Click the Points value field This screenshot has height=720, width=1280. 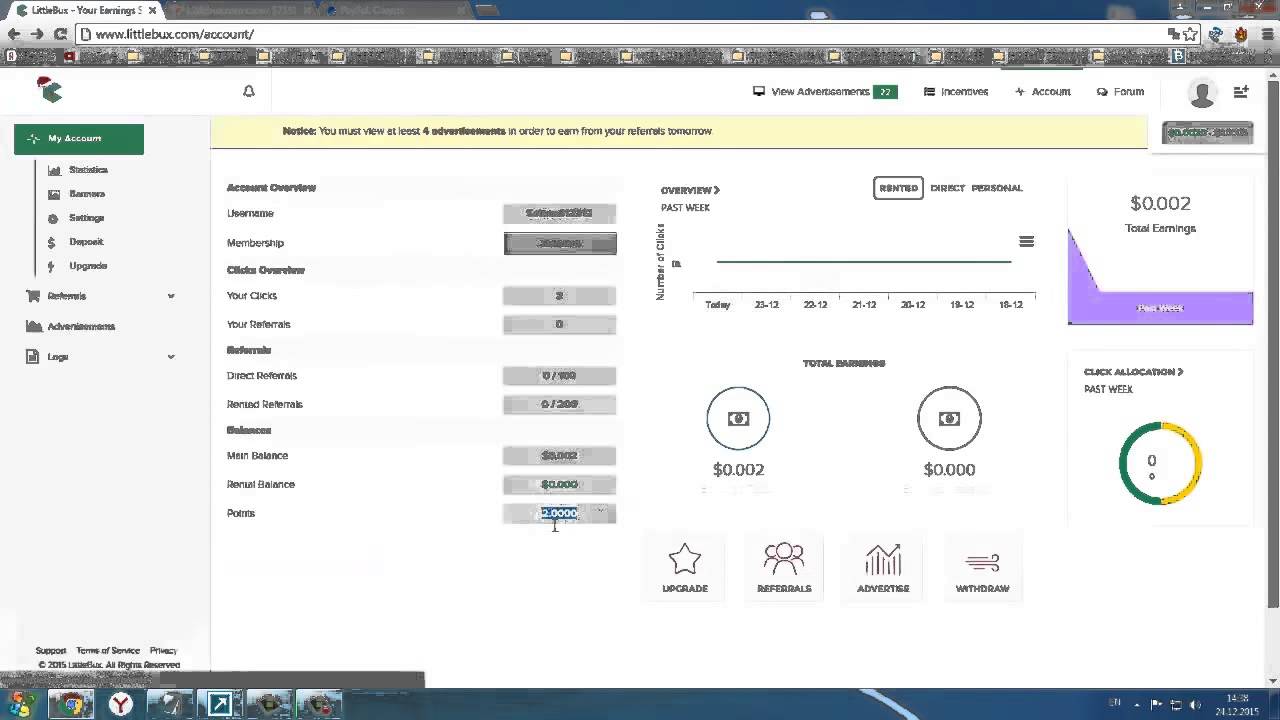(560, 513)
